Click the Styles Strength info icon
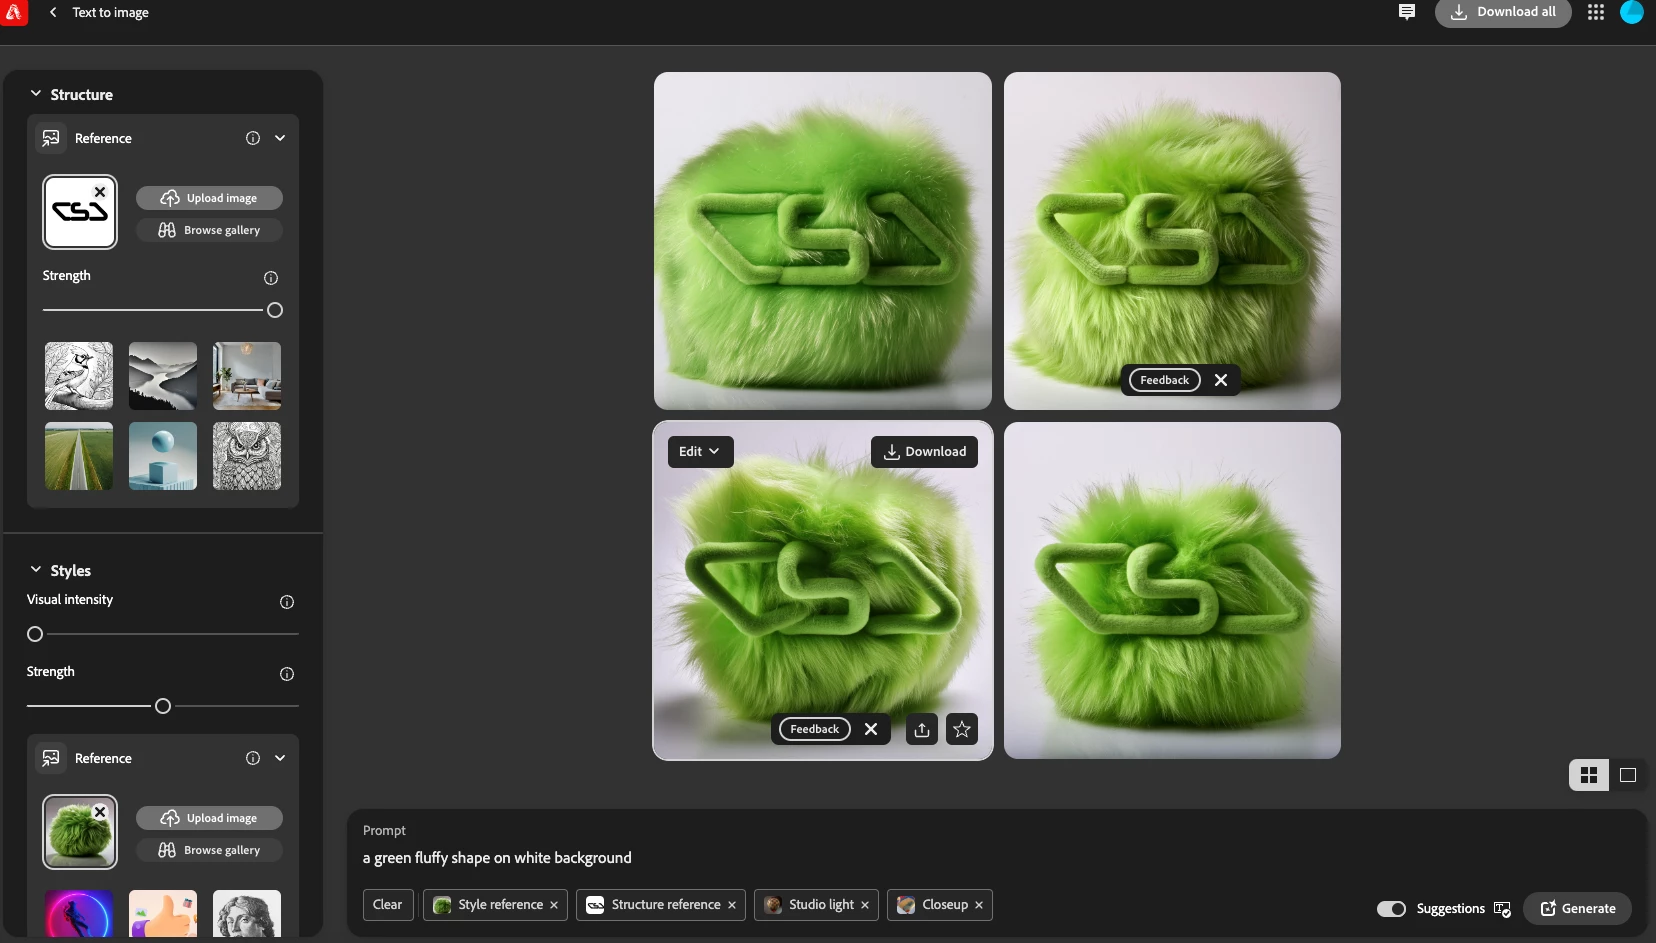 (x=287, y=674)
